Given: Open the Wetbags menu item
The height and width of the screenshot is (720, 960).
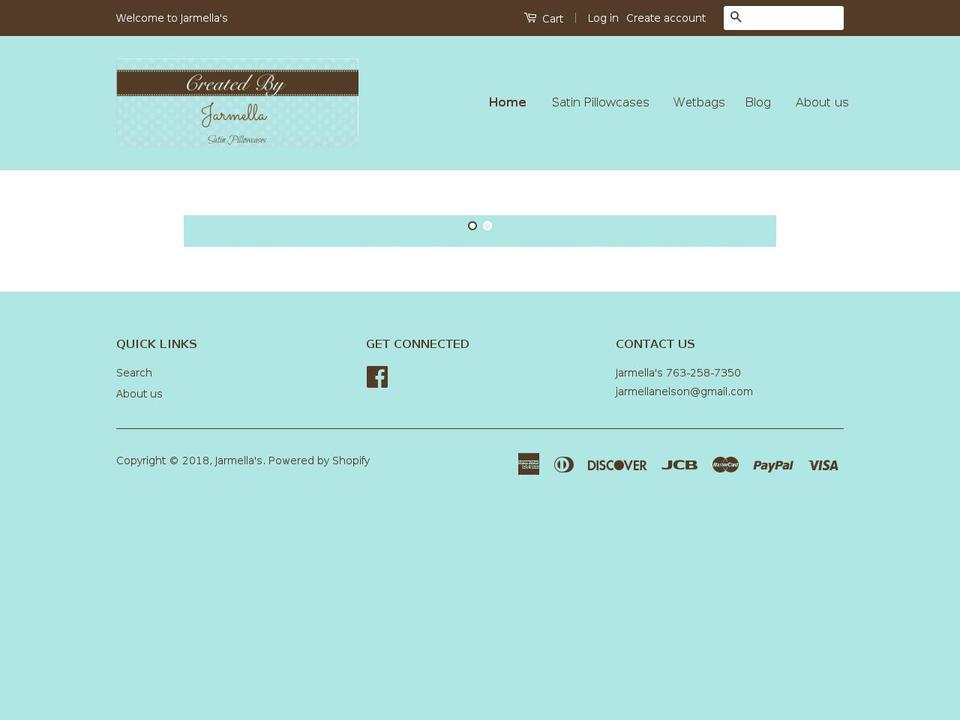Looking at the screenshot, I should pyautogui.click(x=699, y=102).
